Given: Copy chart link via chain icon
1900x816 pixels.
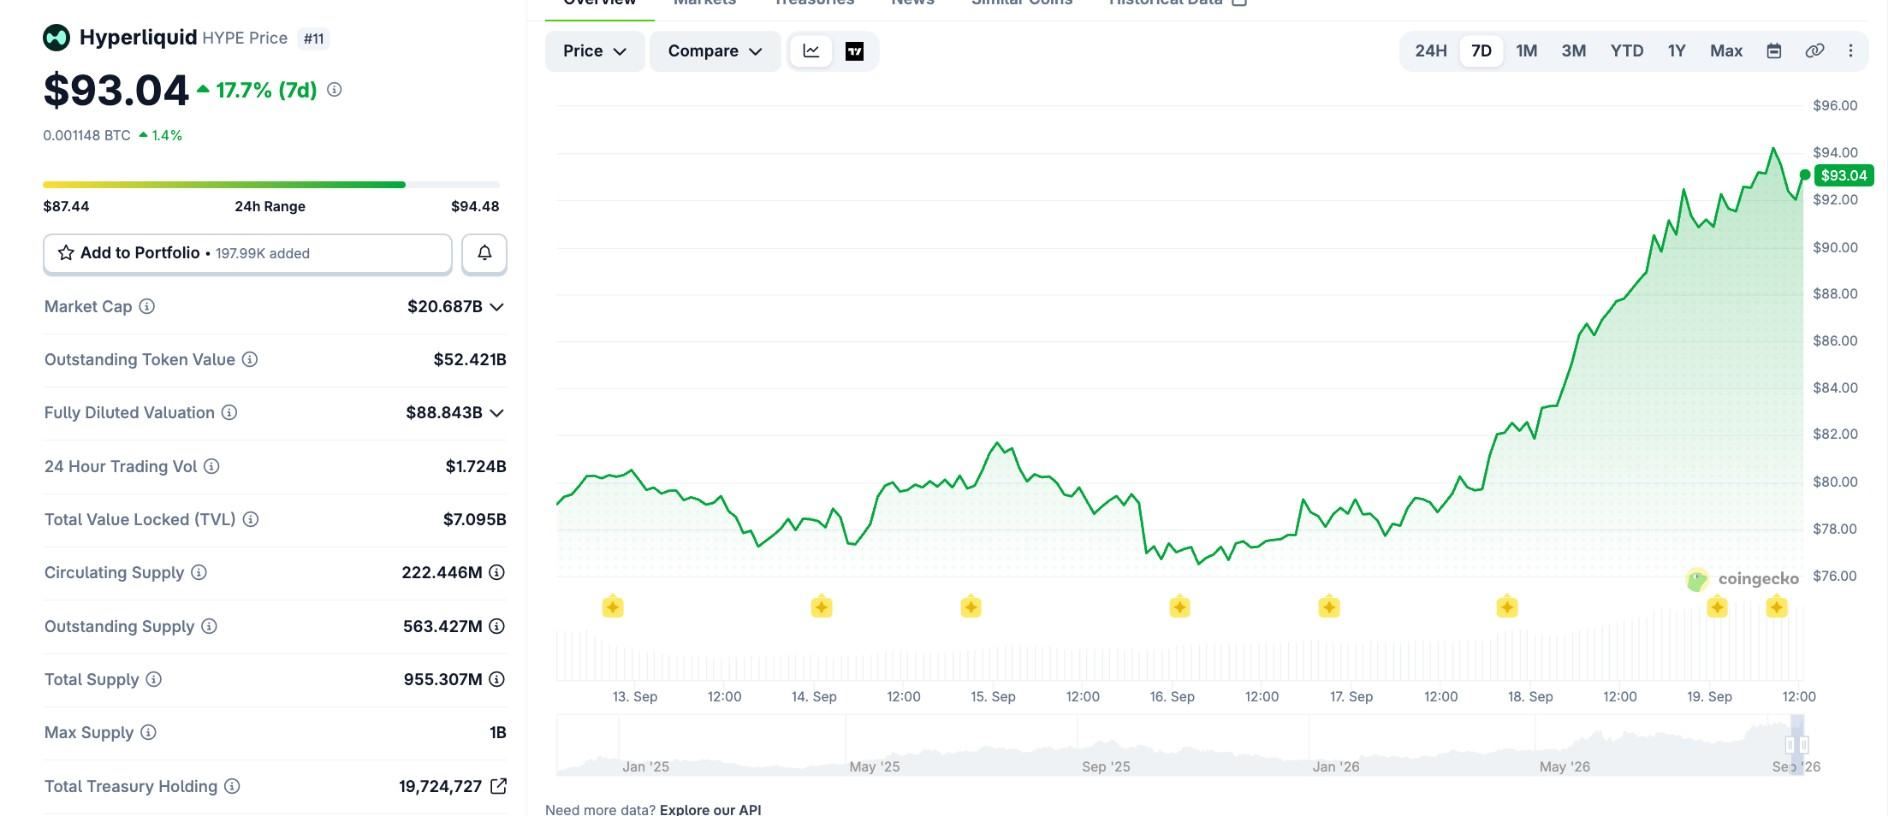Looking at the screenshot, I should (x=1814, y=51).
